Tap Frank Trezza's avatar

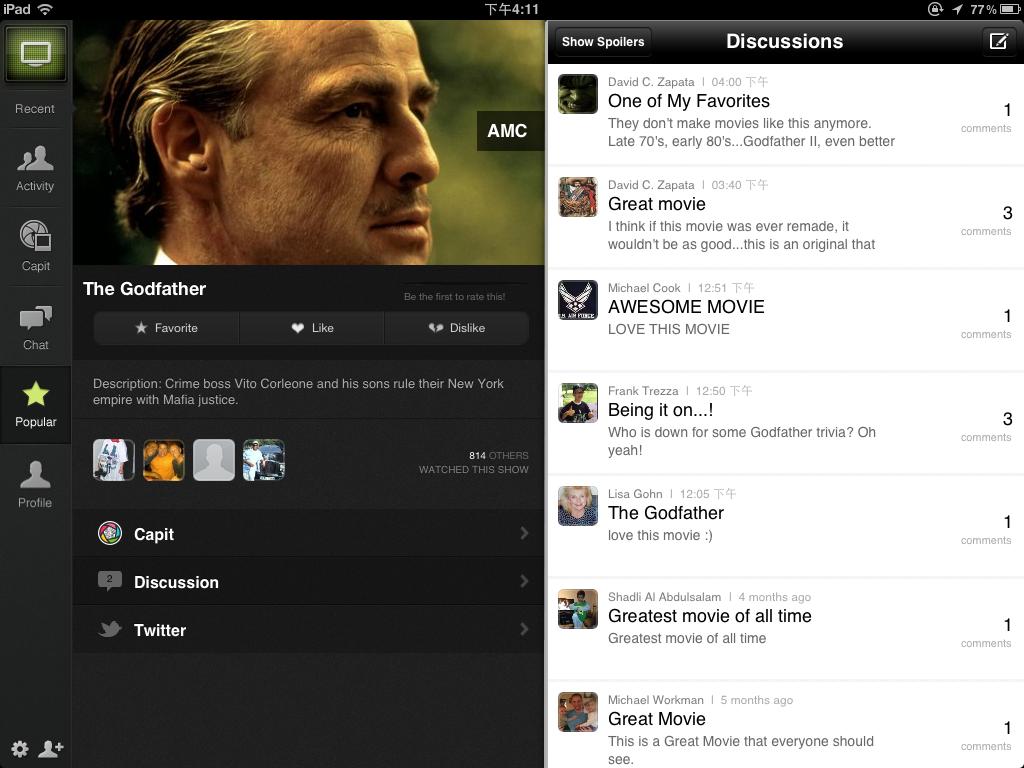coord(578,403)
